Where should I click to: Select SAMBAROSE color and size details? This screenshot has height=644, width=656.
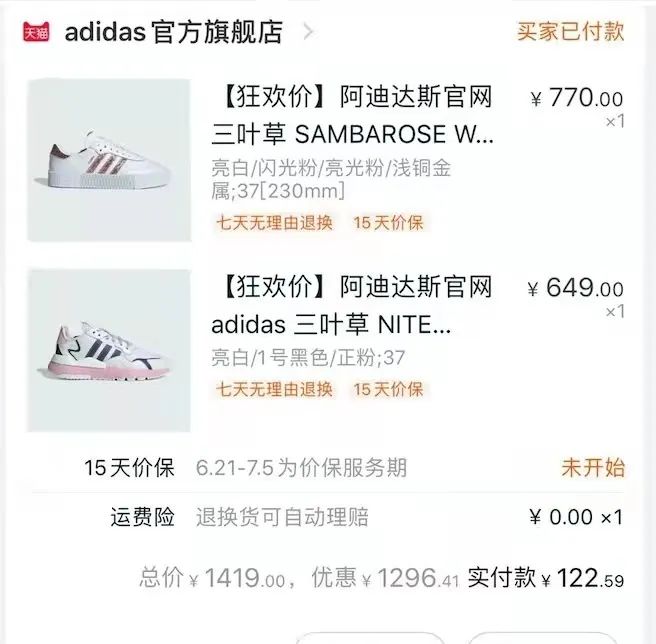[331, 179]
